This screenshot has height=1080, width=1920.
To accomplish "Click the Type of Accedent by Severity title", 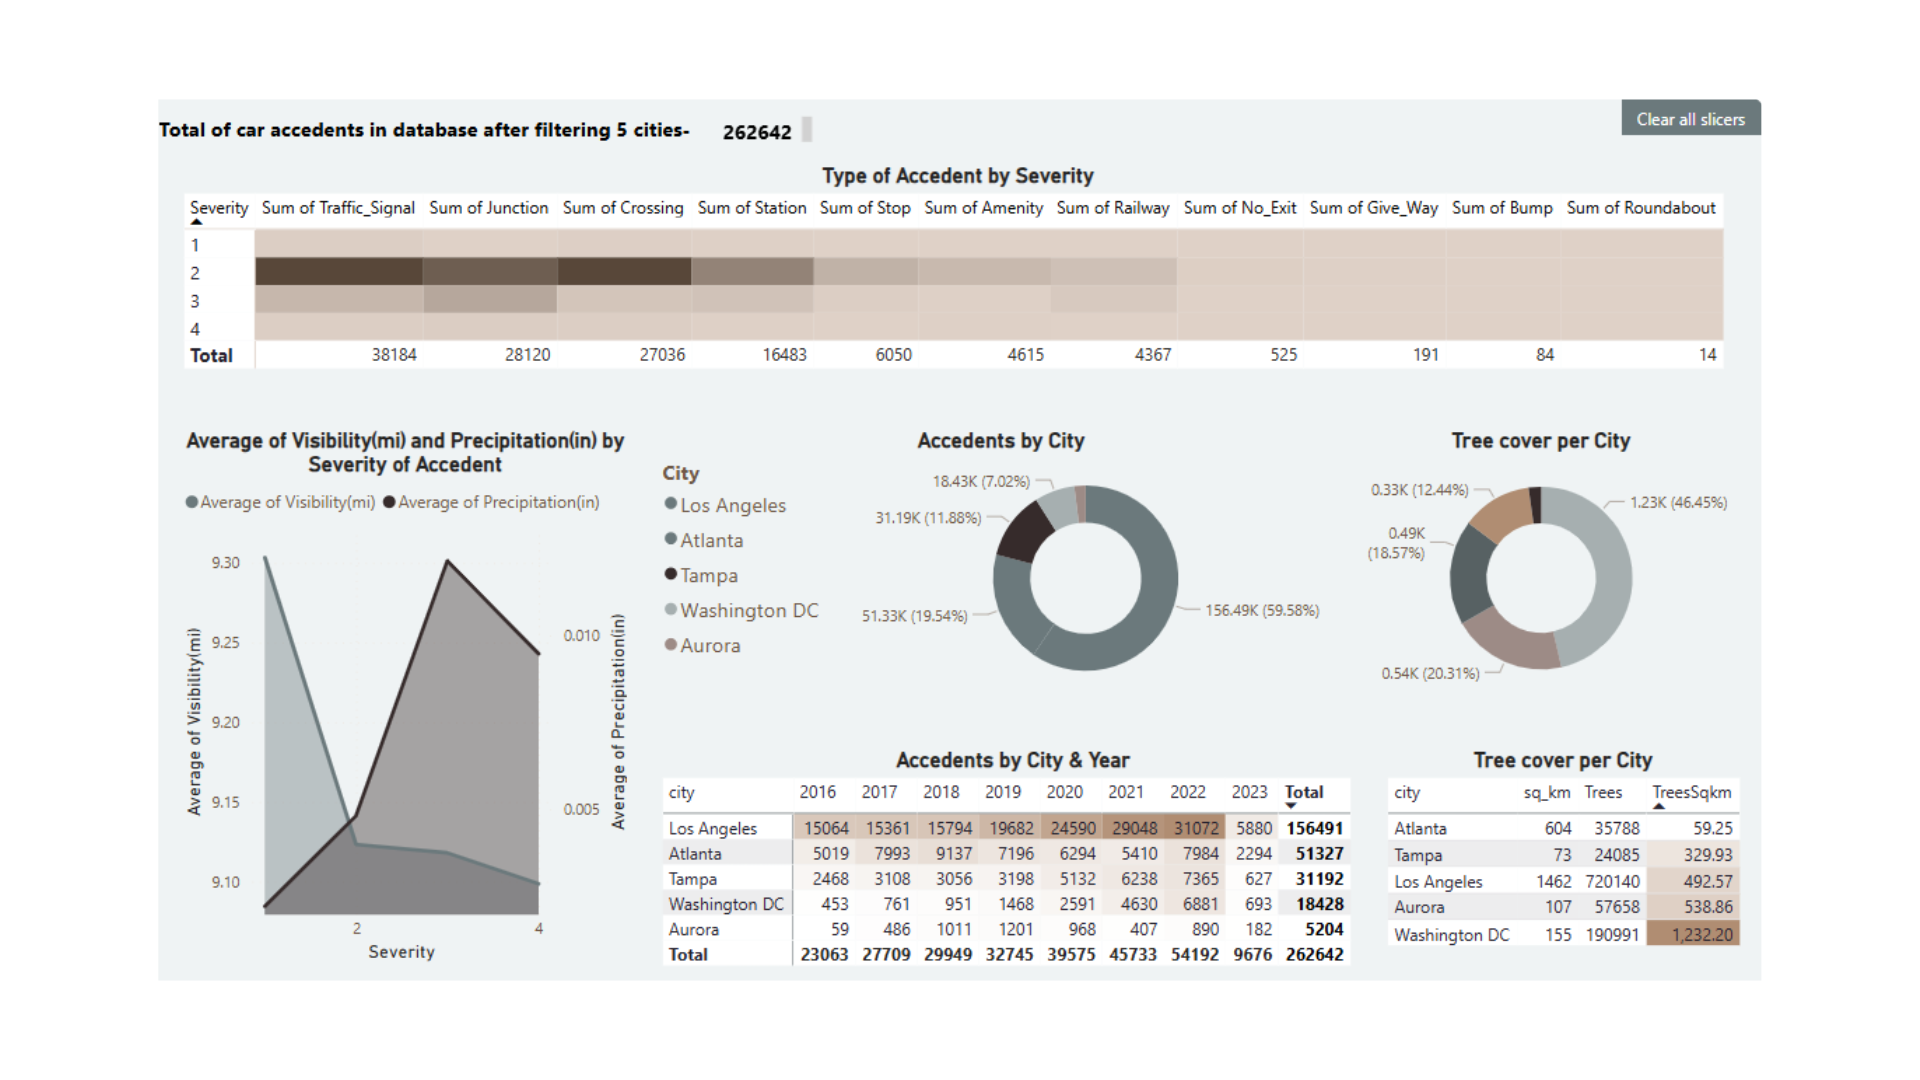I will [957, 176].
